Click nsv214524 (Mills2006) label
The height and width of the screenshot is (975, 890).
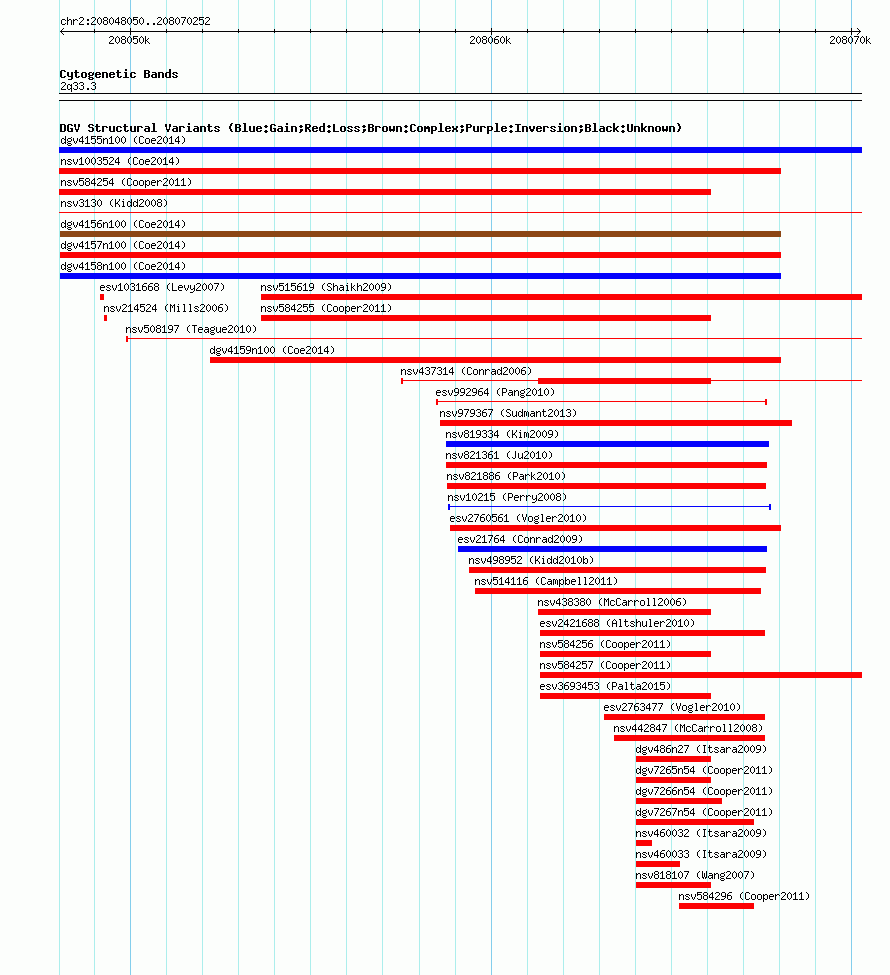(x=166, y=308)
